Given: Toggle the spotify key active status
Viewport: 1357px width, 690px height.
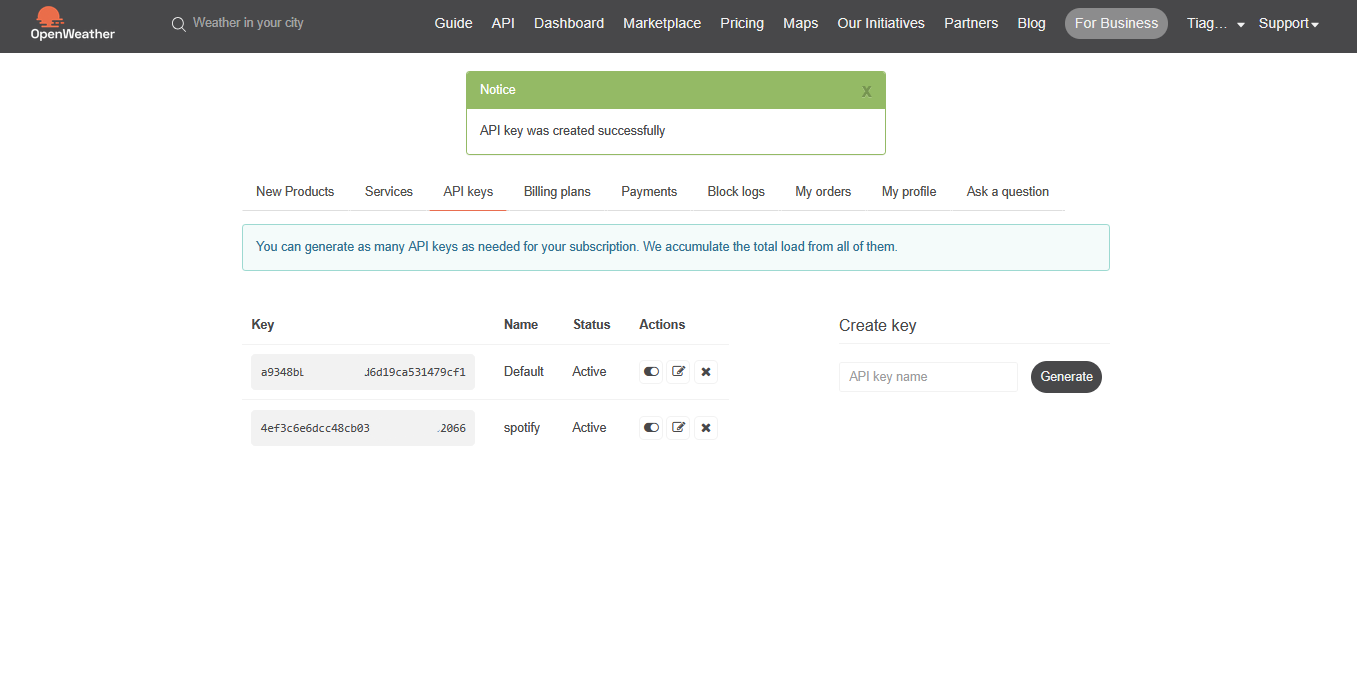Looking at the screenshot, I should click(x=651, y=428).
